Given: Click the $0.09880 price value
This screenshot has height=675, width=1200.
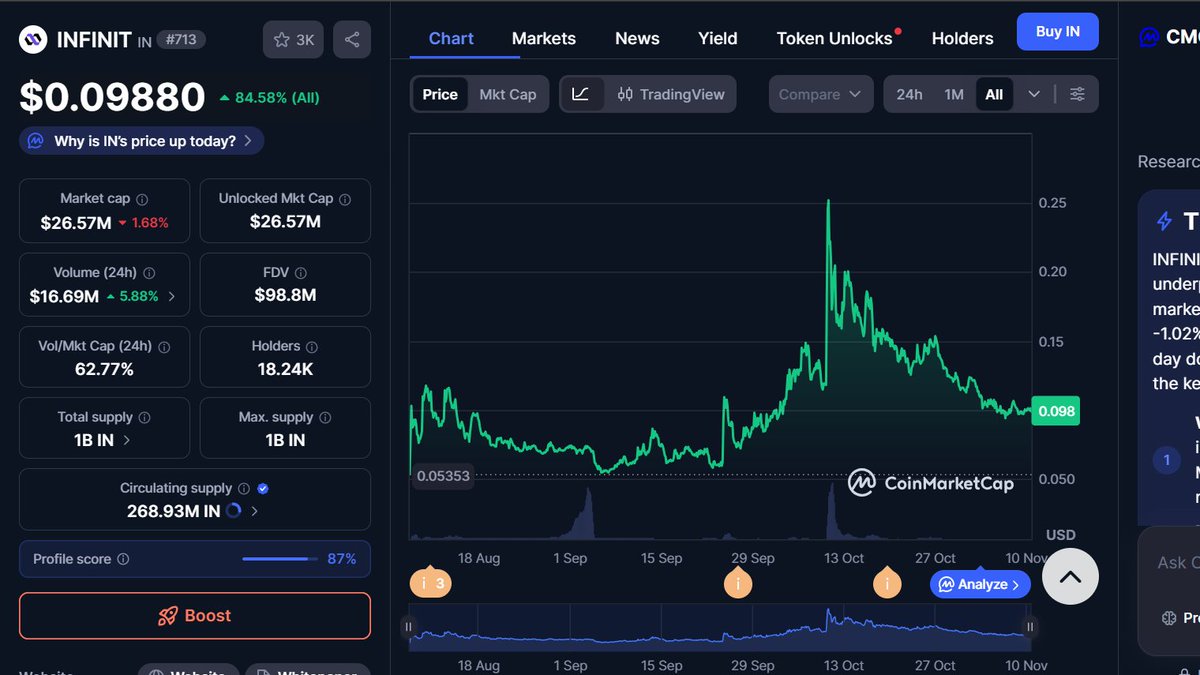Looking at the screenshot, I should pyautogui.click(x=112, y=97).
